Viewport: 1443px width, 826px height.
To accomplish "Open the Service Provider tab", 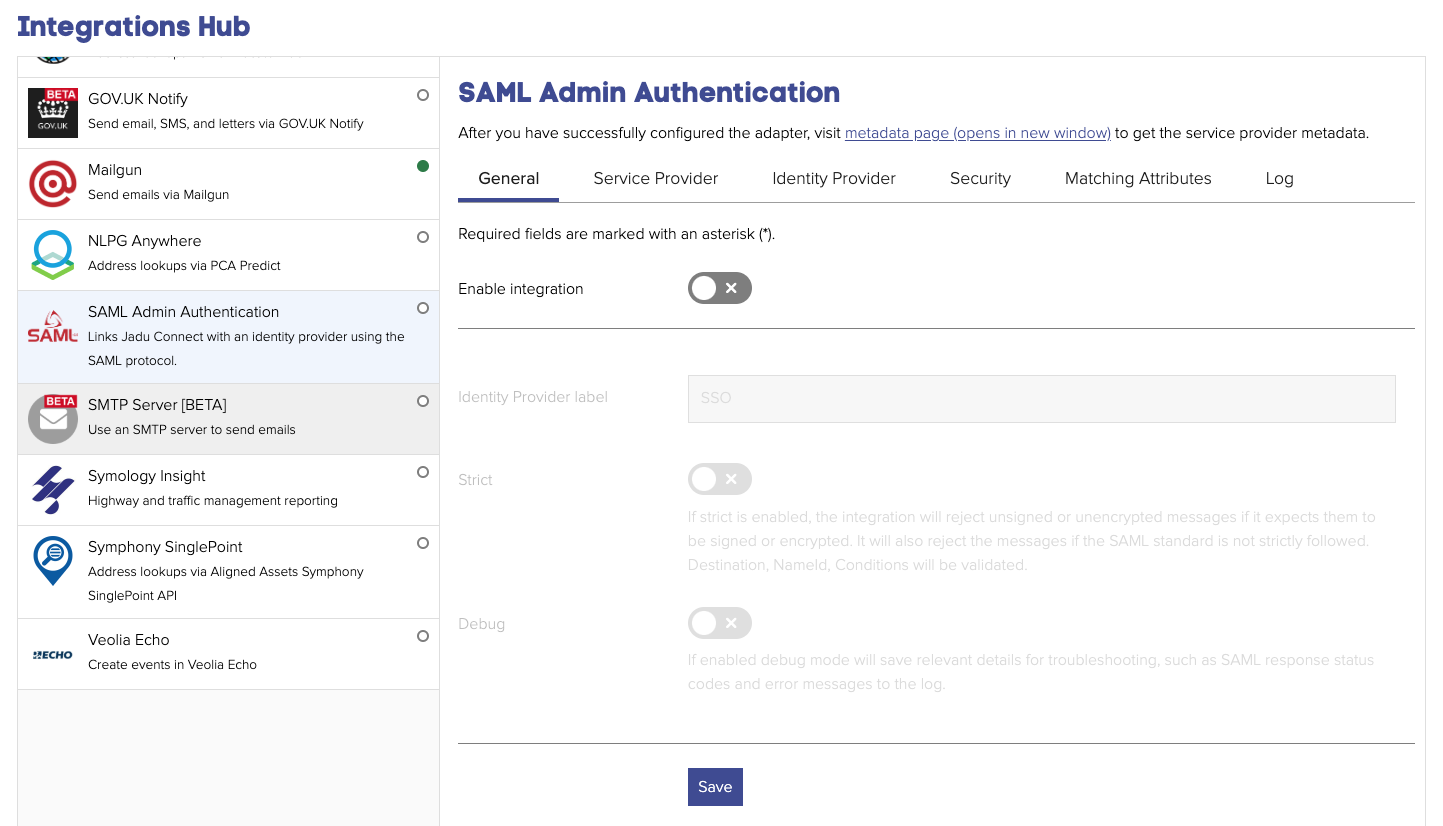I will tap(656, 178).
